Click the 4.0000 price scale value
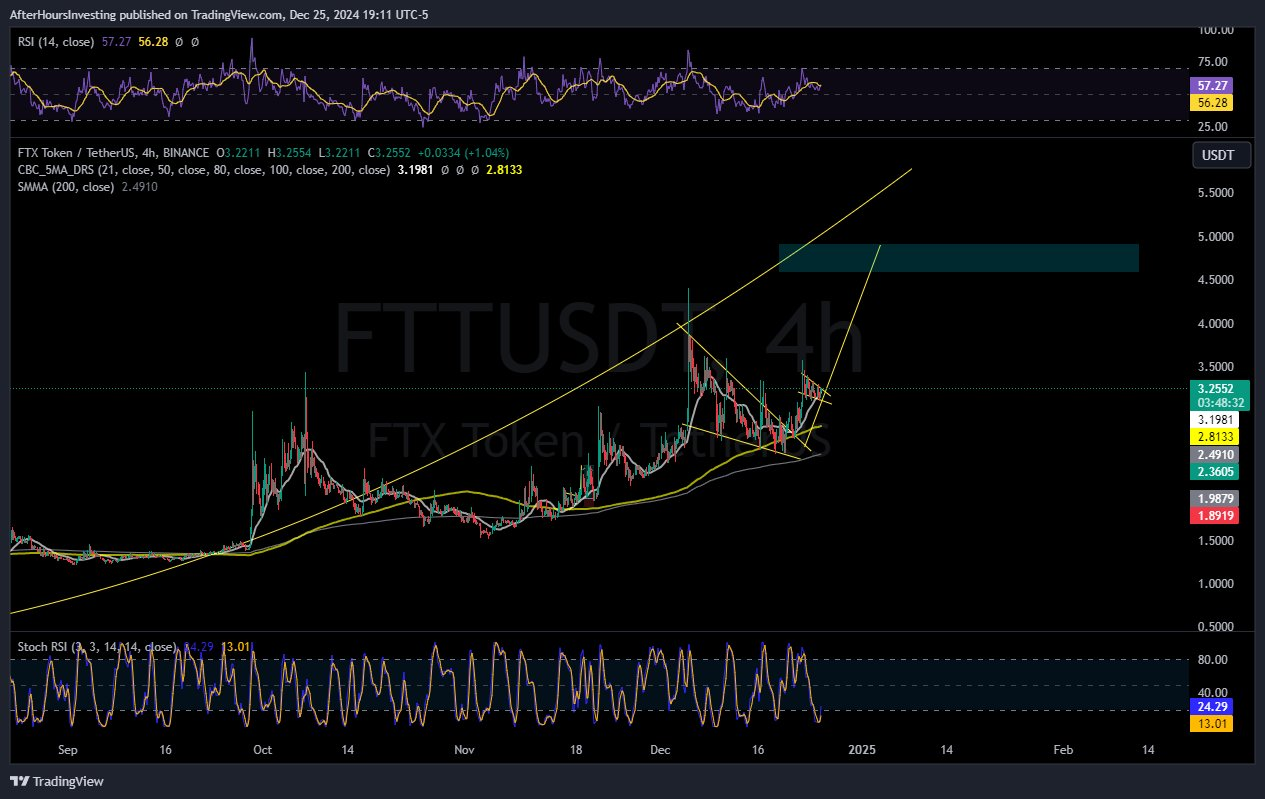This screenshot has width=1265, height=799. click(1214, 324)
